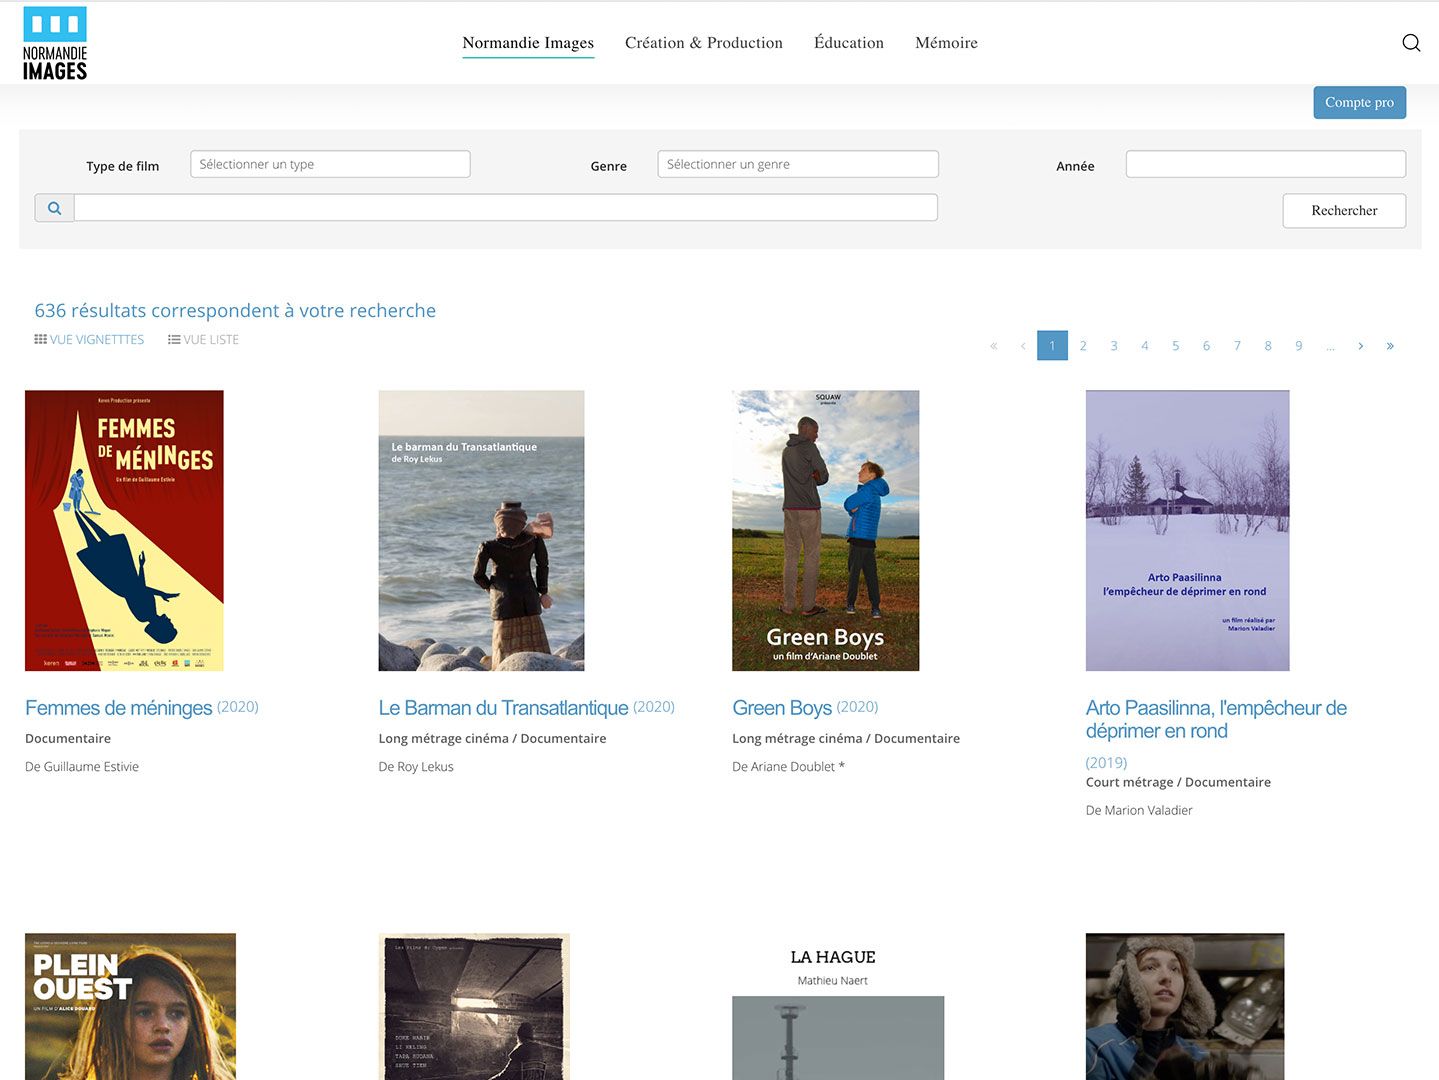Click the magnifier icon beside keyword field
The height and width of the screenshot is (1080, 1439).
[54, 208]
